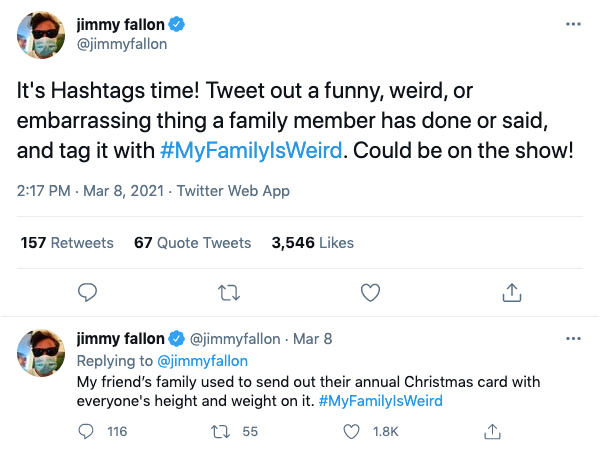View the 157 Retweets list
This screenshot has height=452, width=600.
(67, 242)
